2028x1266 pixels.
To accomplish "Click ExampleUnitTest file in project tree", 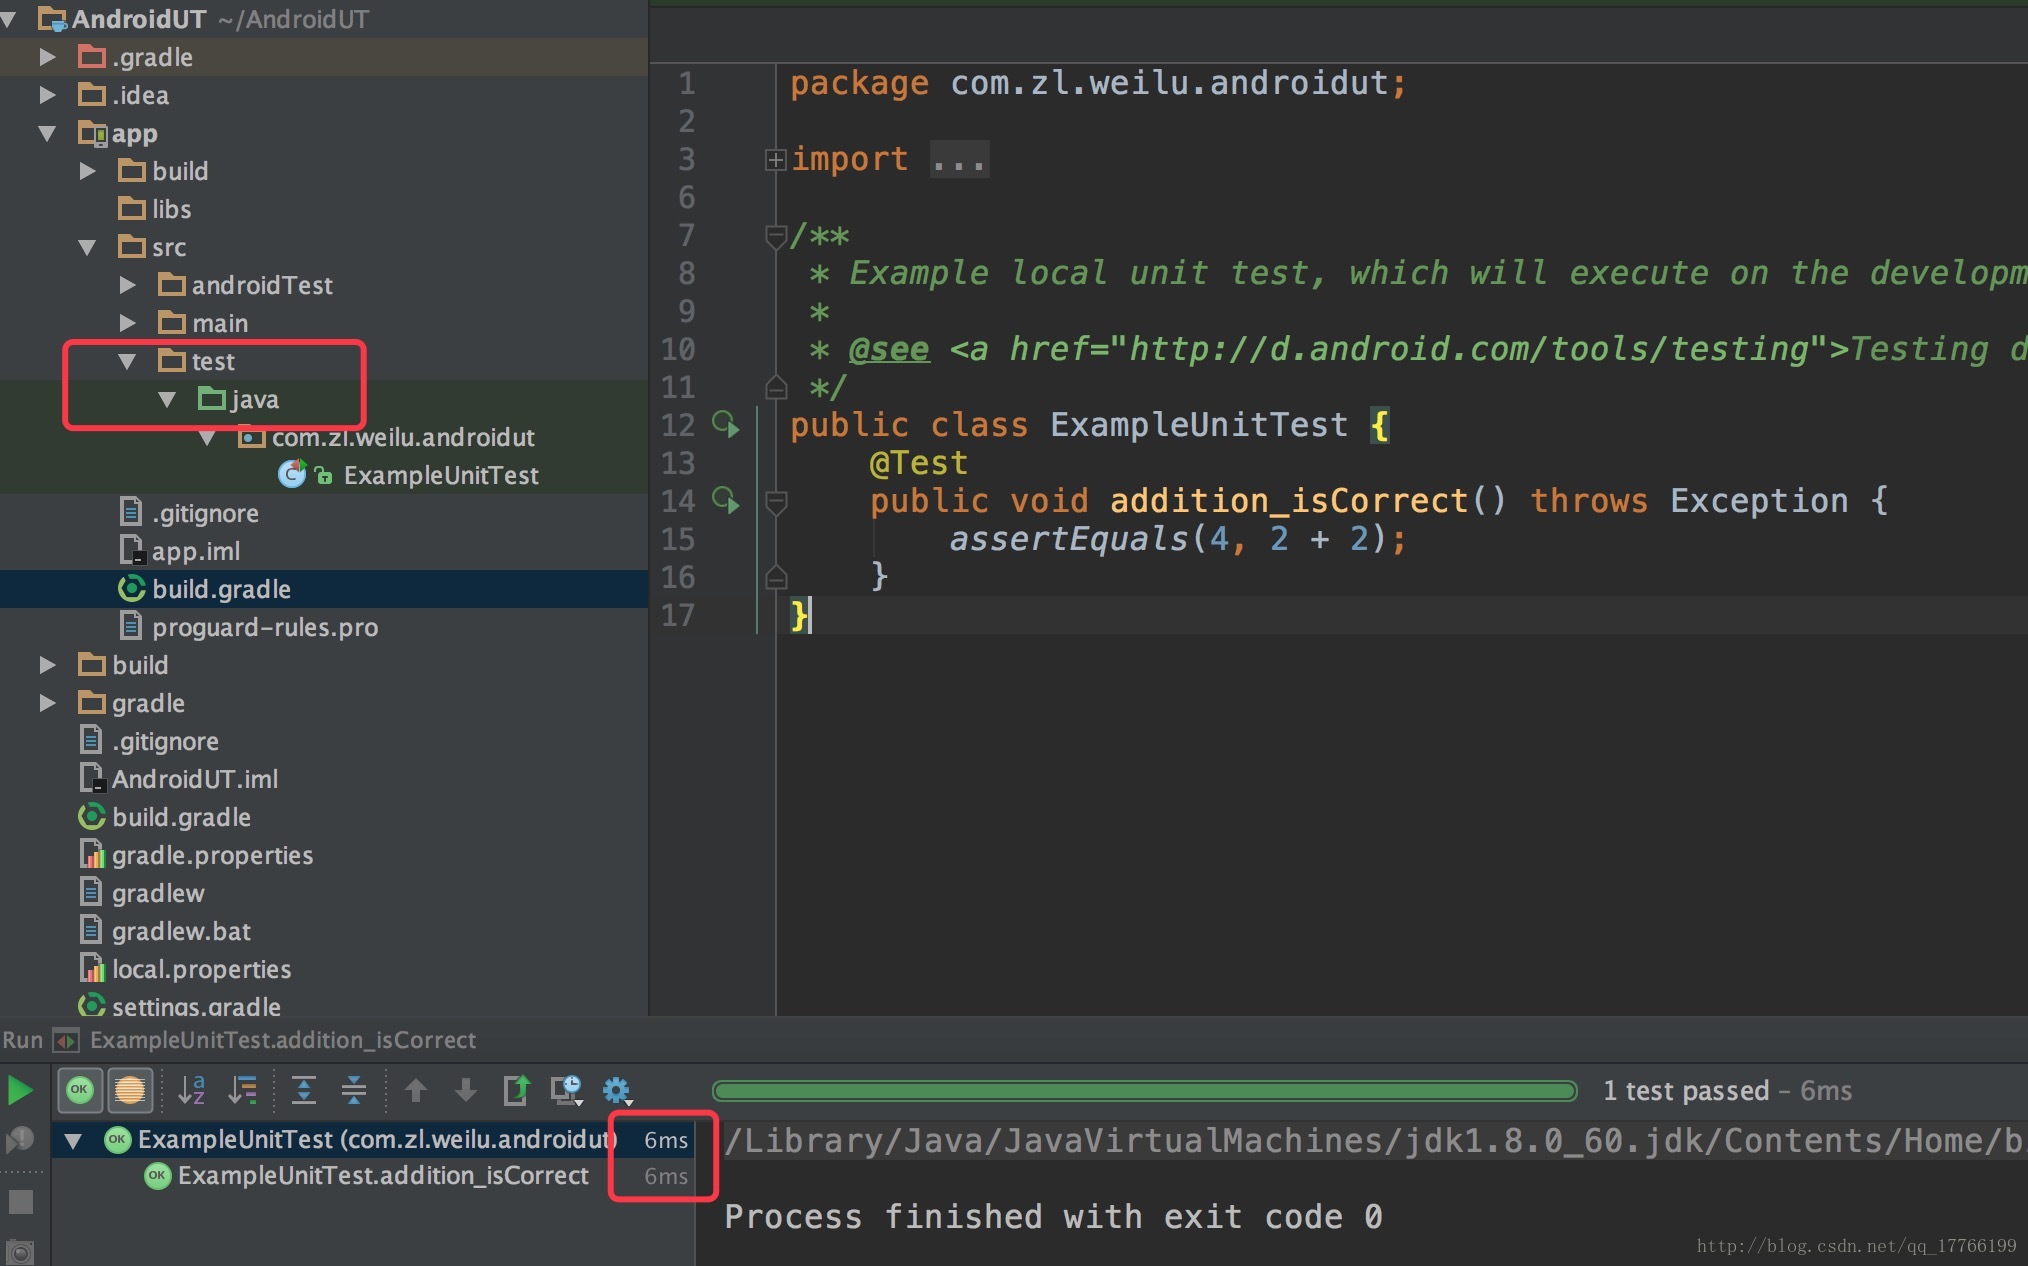I will 437,474.
